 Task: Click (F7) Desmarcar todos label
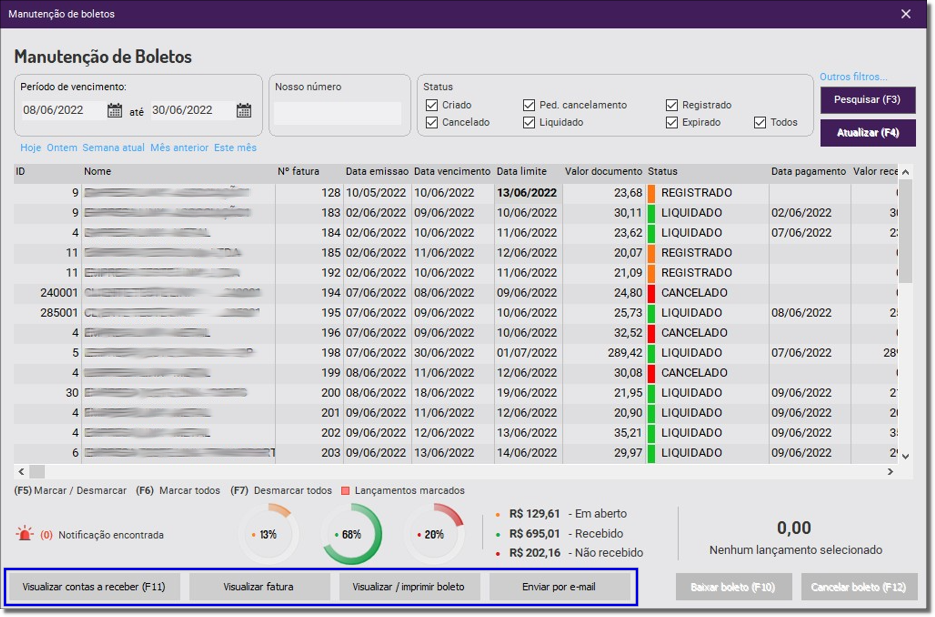pyautogui.click(x=281, y=491)
